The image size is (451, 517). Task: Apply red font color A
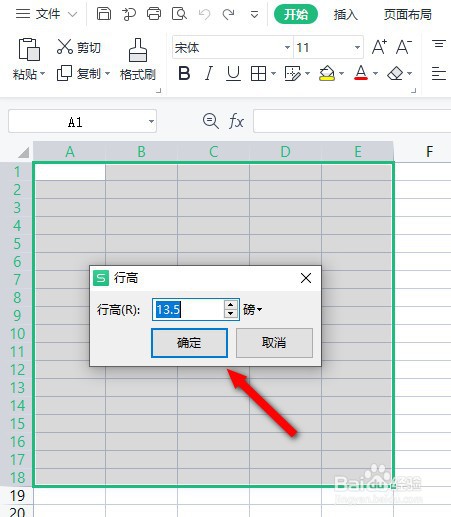[361, 73]
